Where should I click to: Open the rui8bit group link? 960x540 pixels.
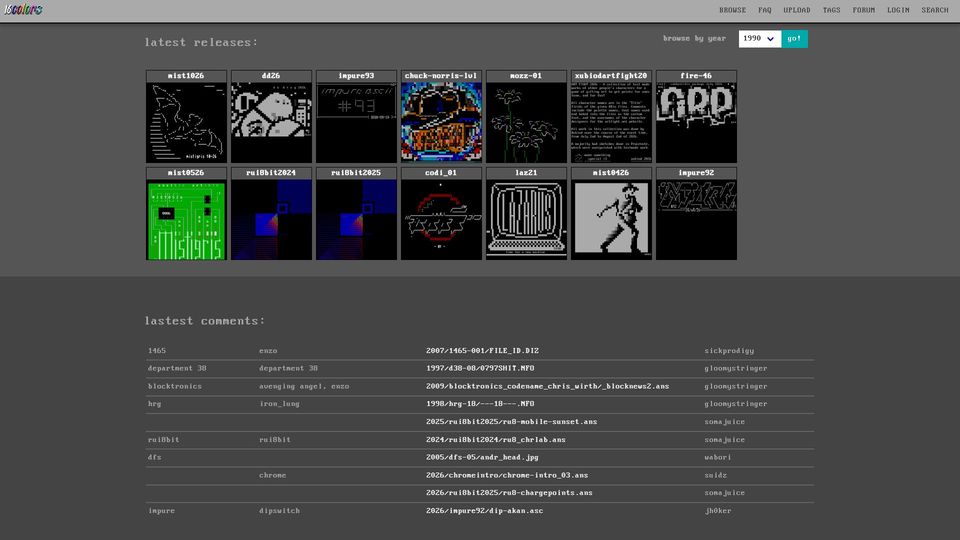pos(163,440)
